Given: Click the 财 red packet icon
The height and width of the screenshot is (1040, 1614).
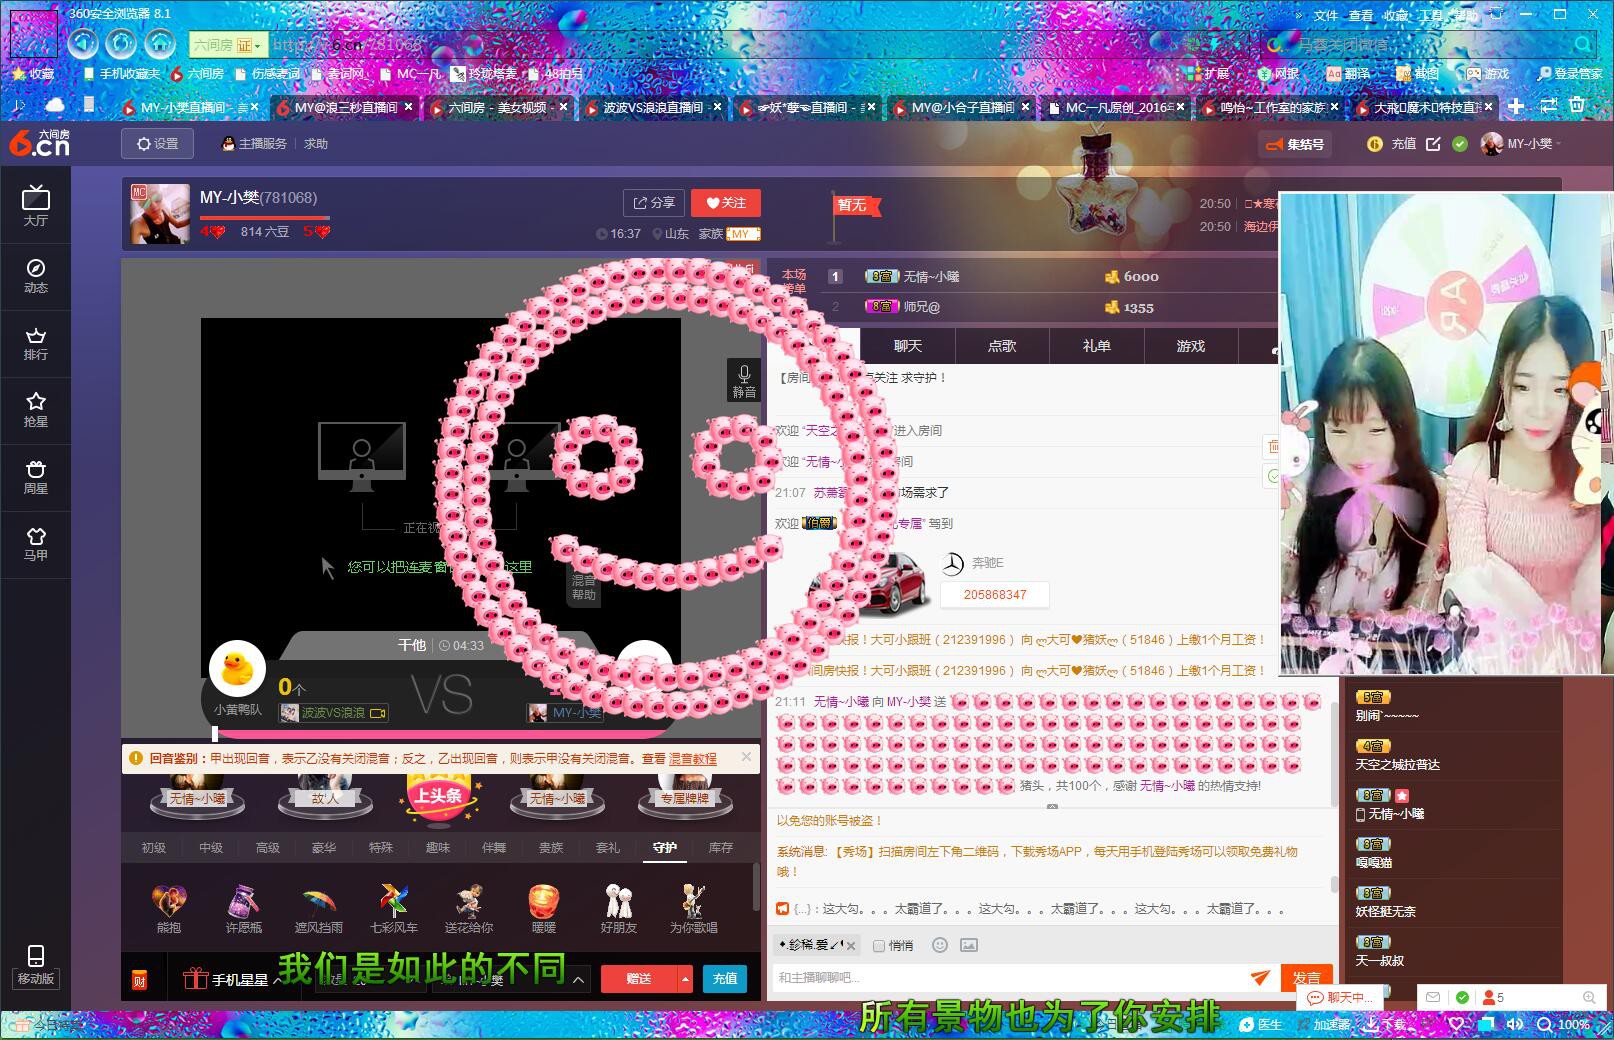Looking at the screenshot, I should [140, 980].
